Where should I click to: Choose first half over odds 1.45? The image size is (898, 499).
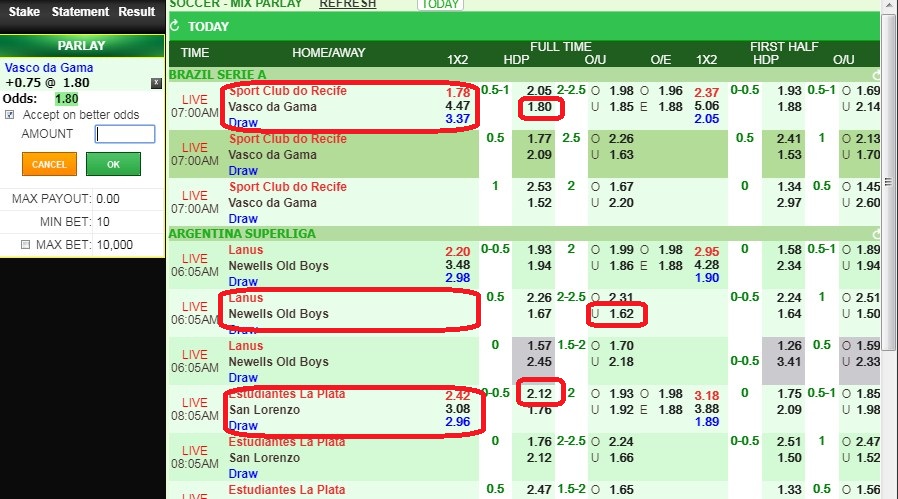click(868, 187)
